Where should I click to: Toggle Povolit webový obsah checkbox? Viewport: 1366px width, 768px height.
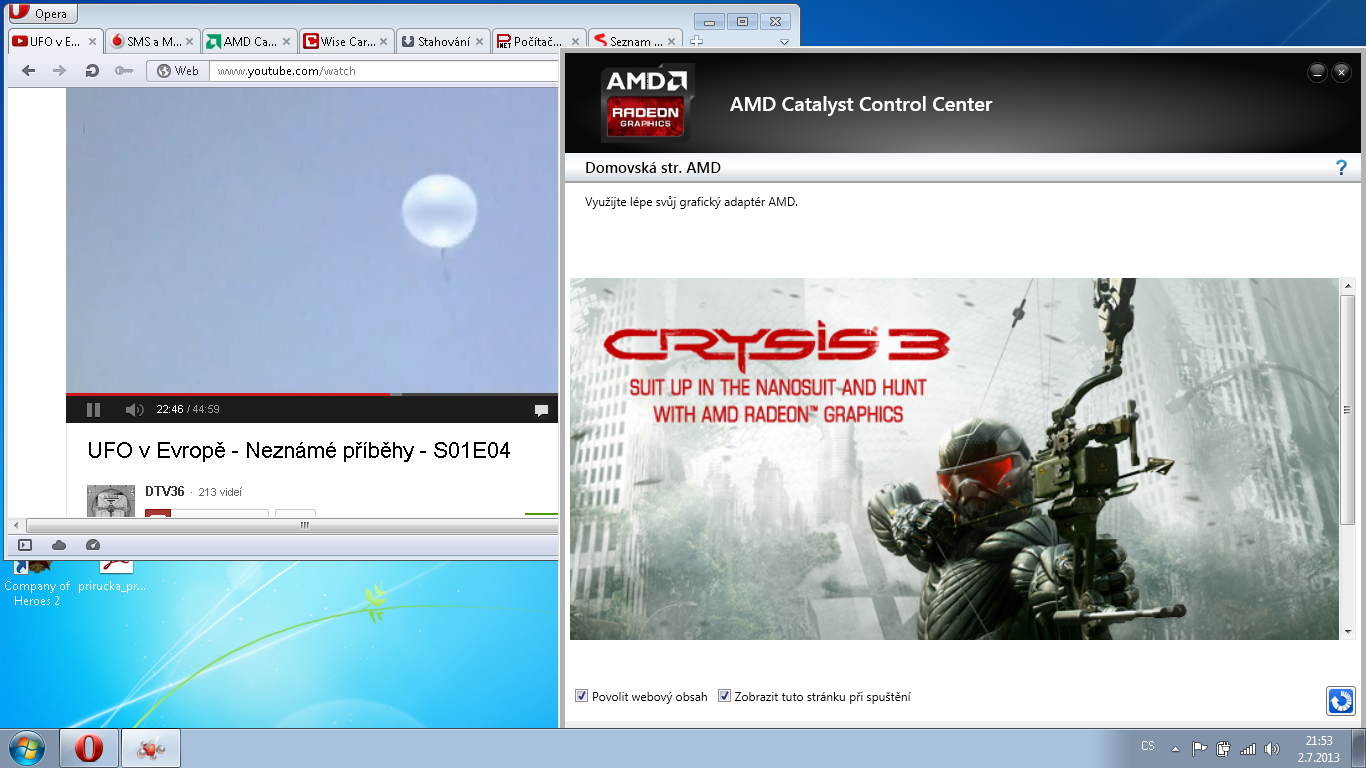[x=582, y=696]
